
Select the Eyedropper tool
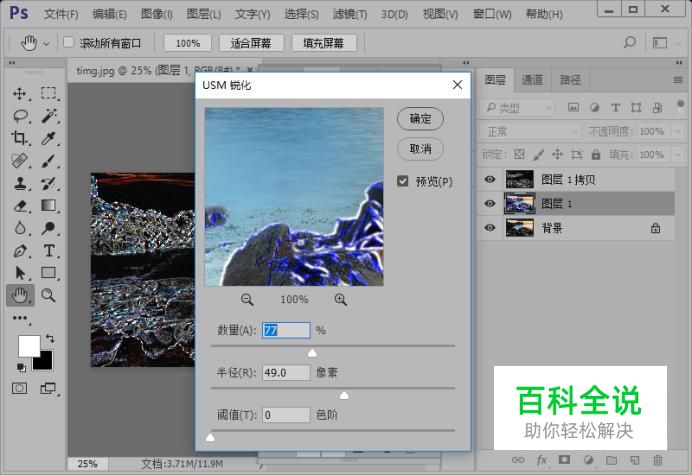pyautogui.click(x=49, y=138)
